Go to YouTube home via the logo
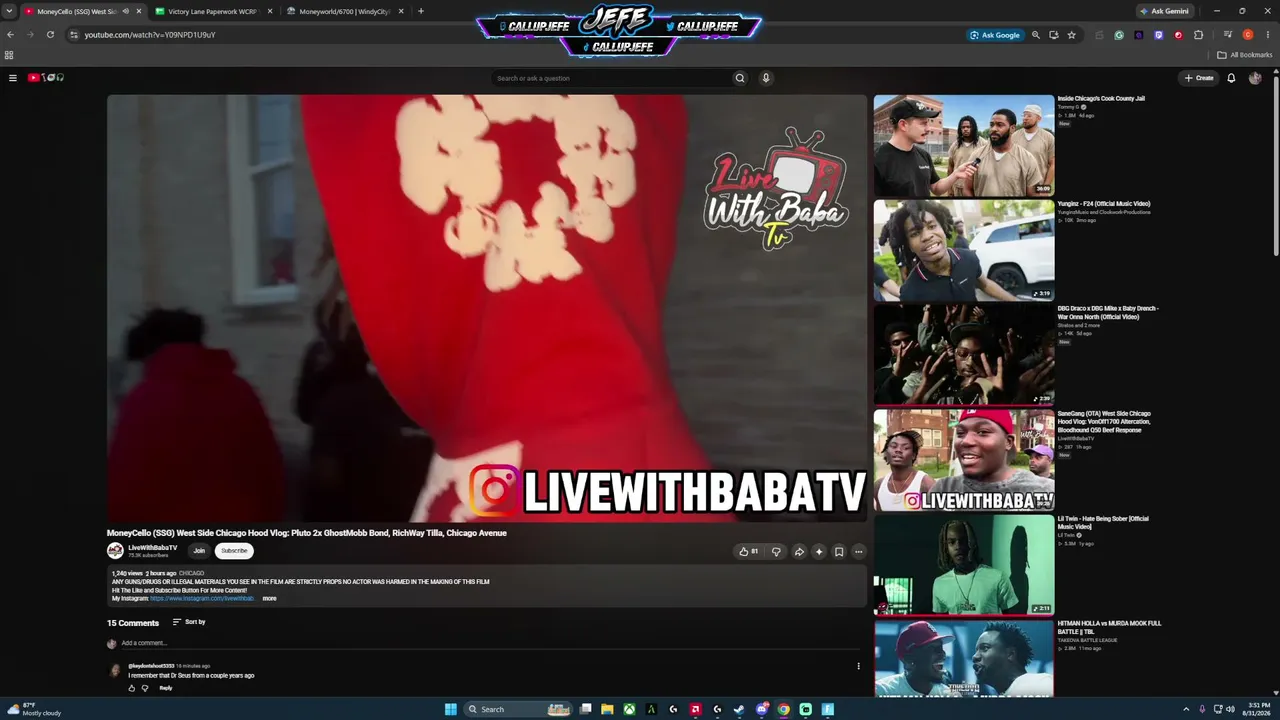1280x720 pixels. coord(46,78)
